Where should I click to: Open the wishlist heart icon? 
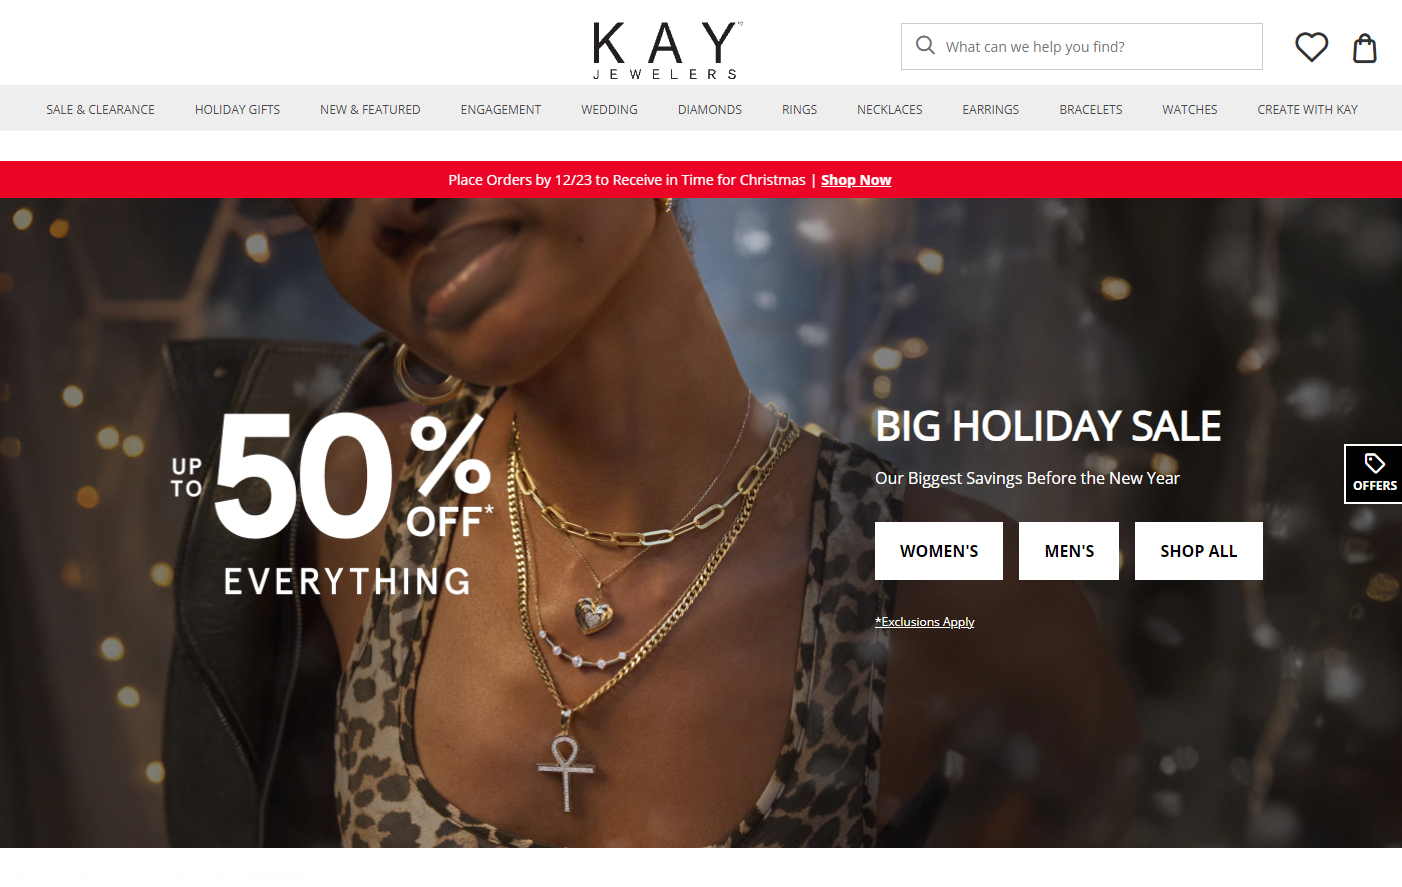pyautogui.click(x=1311, y=47)
